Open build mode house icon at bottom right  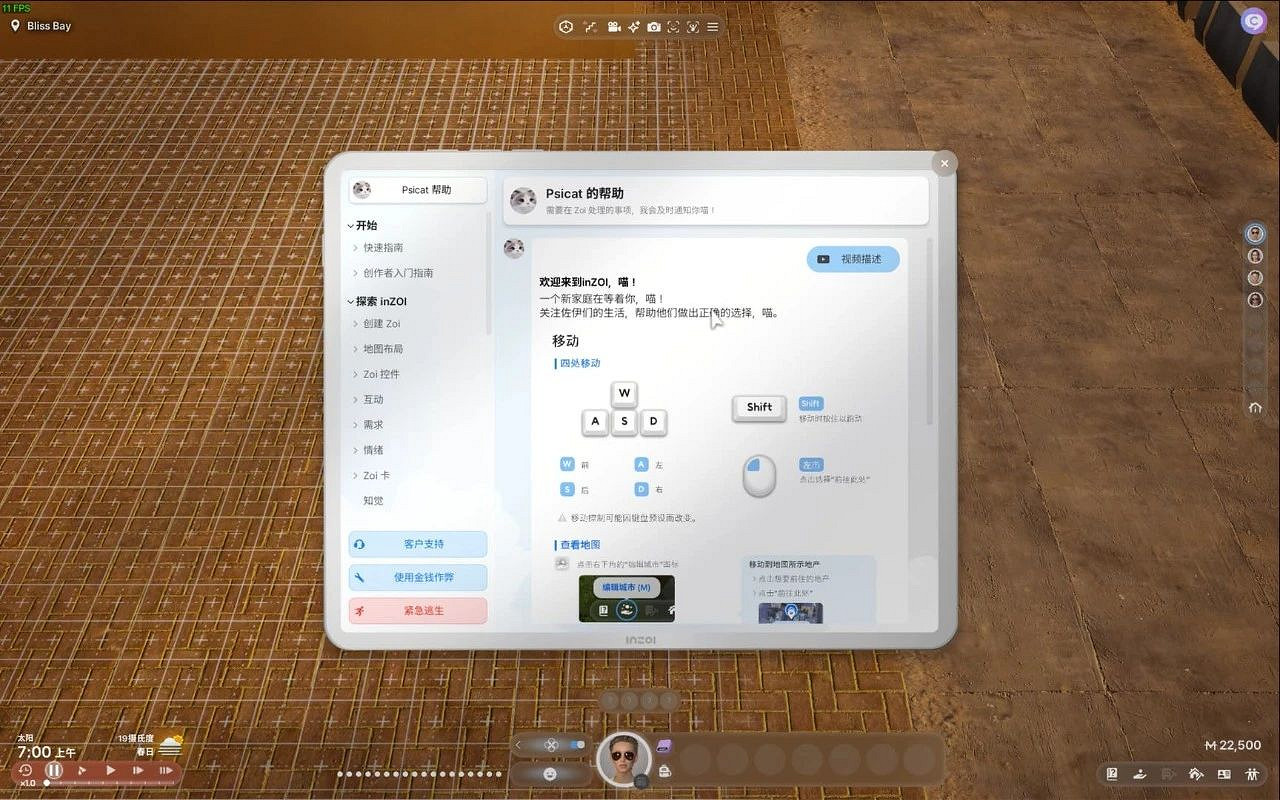tap(1195, 774)
